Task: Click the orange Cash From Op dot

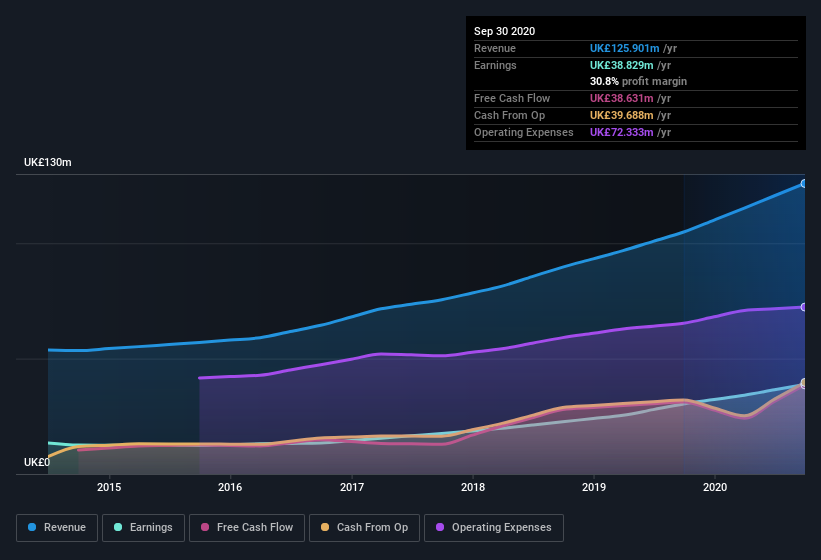Action: click(x=325, y=527)
